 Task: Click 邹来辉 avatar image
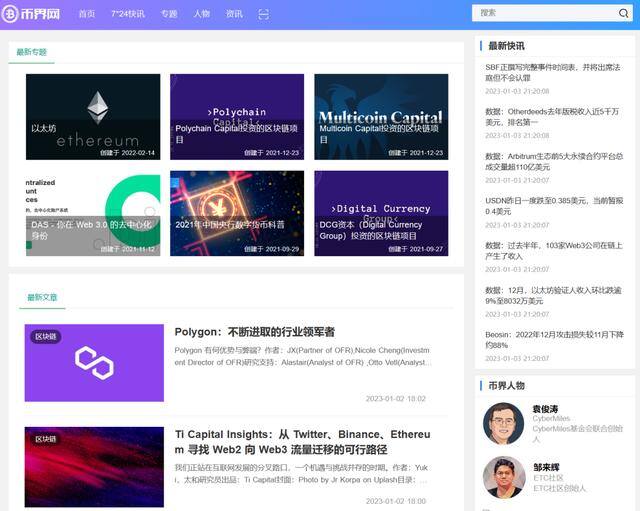coord(504,477)
